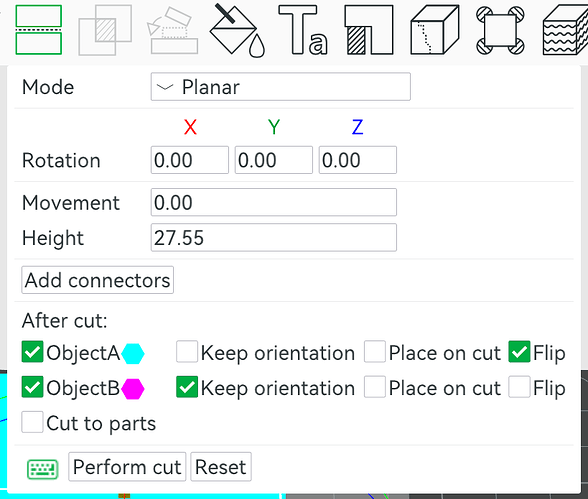Enable Place on cut for ObjectA
This screenshot has width=588, height=499.
click(x=375, y=352)
